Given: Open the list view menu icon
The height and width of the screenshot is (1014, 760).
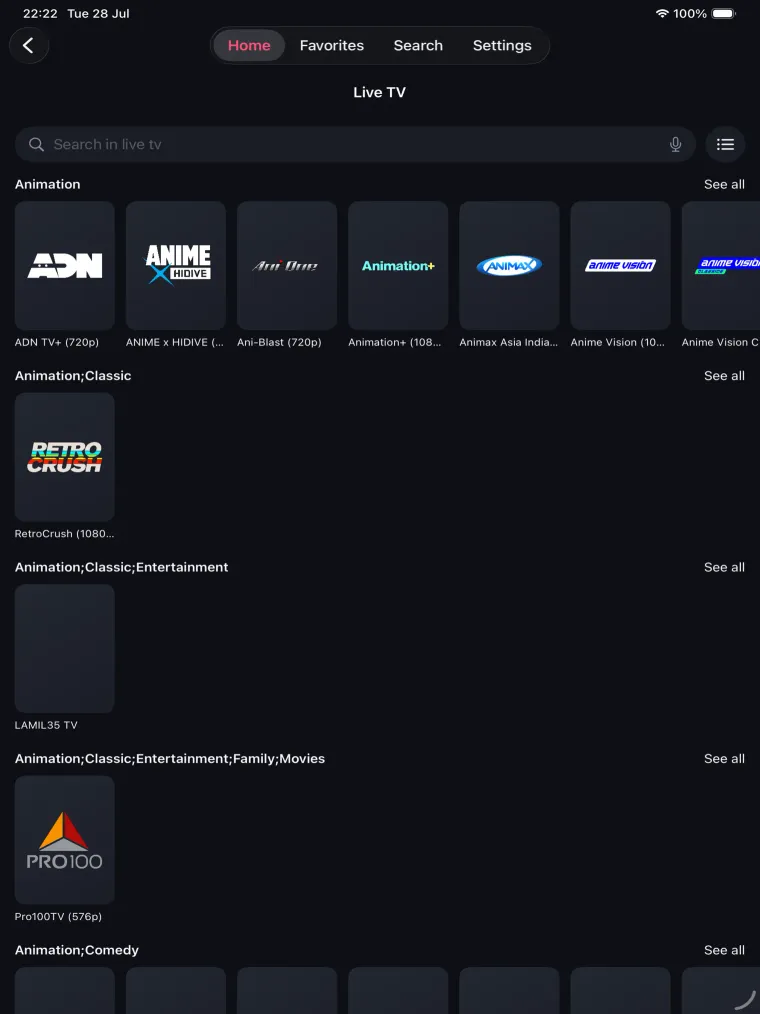Looking at the screenshot, I should pos(725,144).
